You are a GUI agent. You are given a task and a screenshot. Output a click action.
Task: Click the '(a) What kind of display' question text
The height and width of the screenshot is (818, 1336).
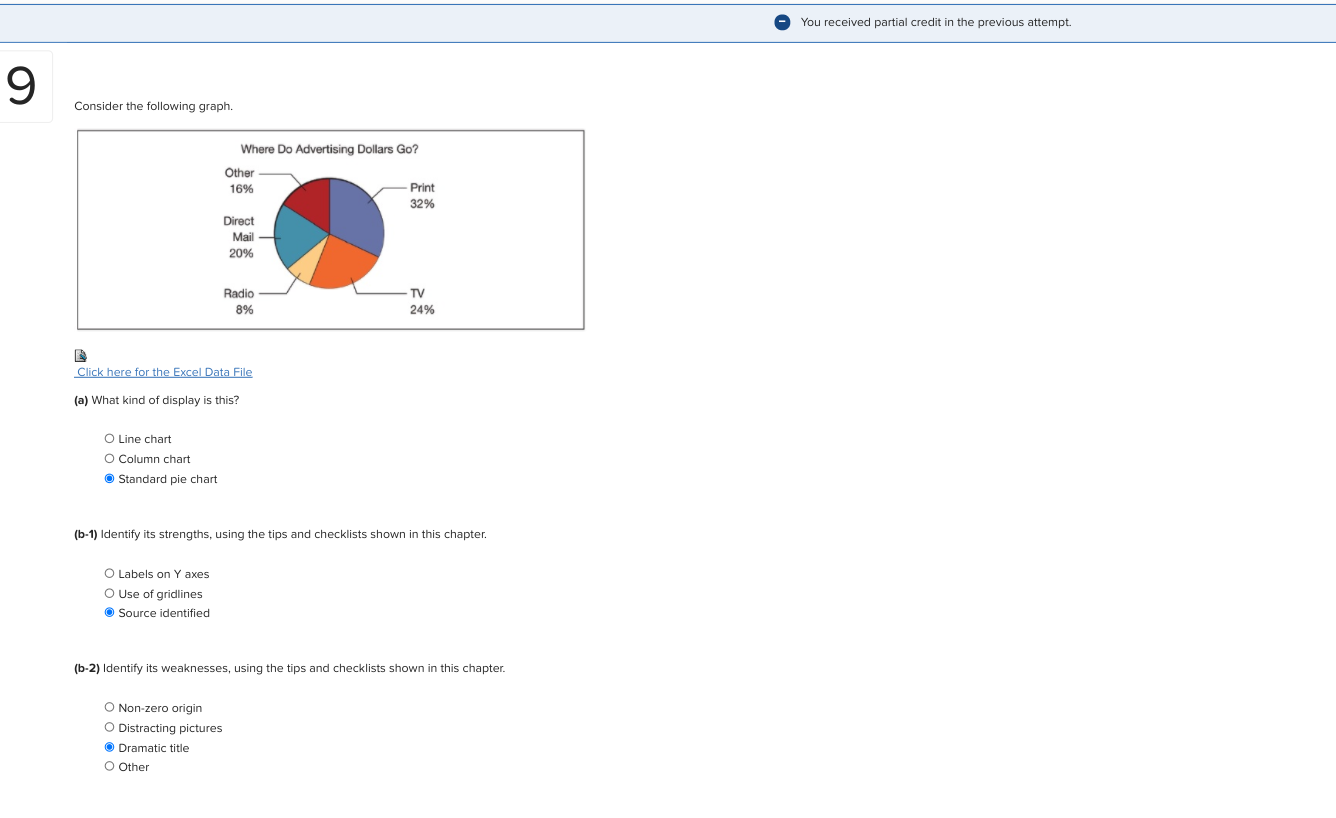[x=157, y=400]
